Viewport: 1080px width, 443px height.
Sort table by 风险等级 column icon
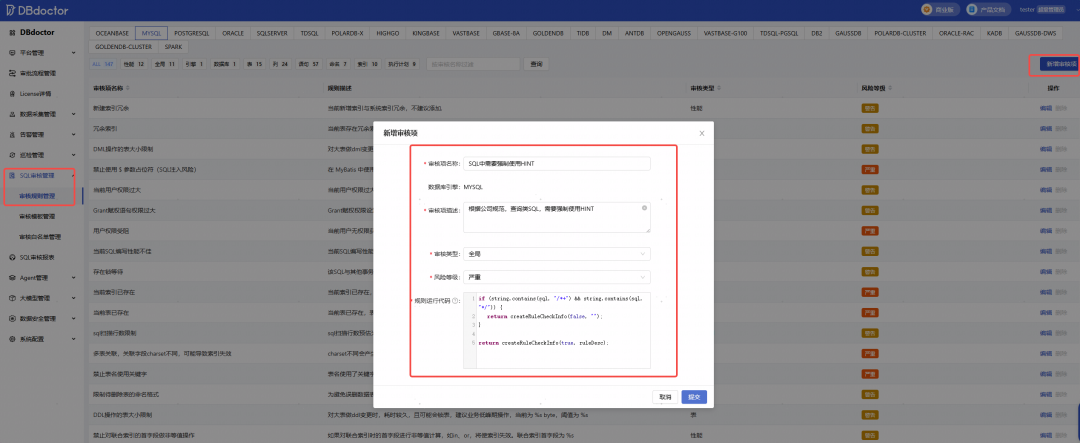(x=889, y=88)
